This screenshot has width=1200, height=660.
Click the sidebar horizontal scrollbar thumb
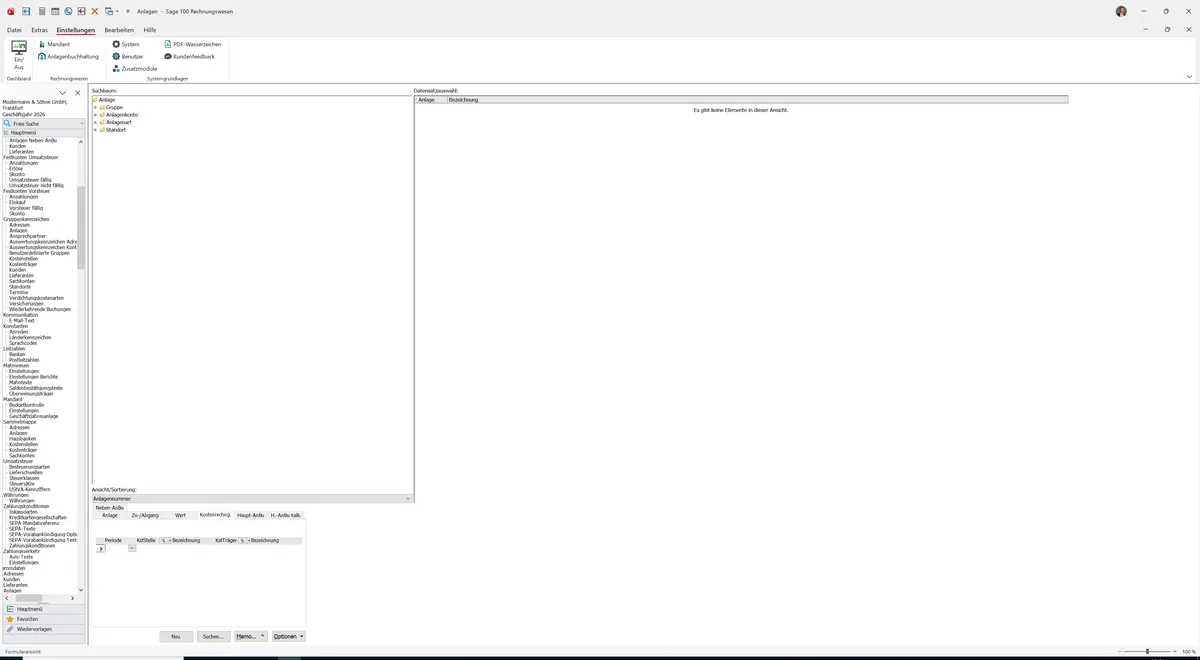[x=28, y=598]
